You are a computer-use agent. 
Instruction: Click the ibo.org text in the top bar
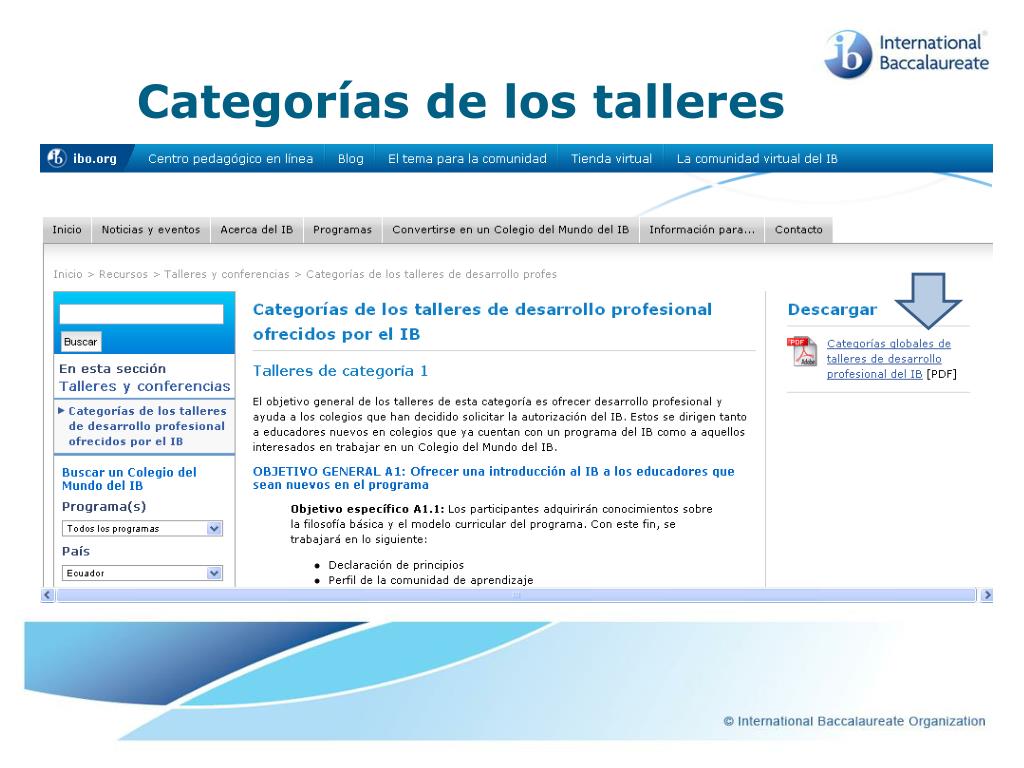coord(95,158)
